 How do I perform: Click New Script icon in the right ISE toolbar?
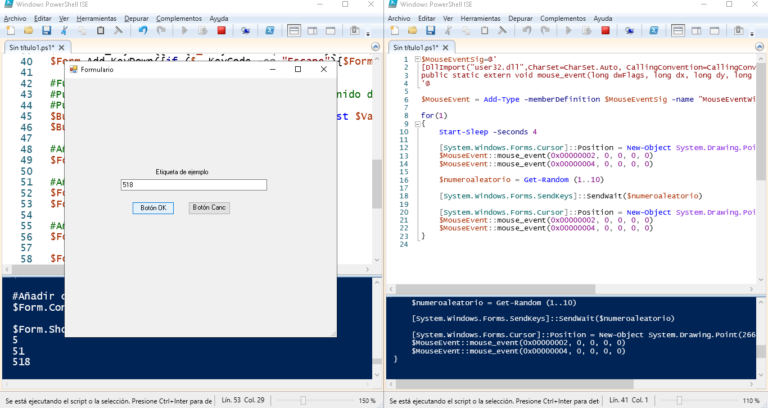[394, 31]
